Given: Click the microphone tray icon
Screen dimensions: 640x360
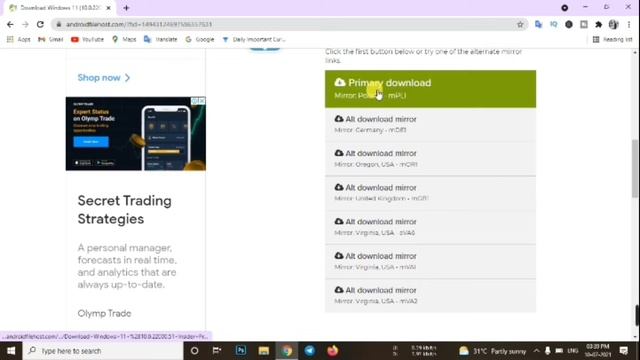Looking at the screenshot, I should pos(548,351).
